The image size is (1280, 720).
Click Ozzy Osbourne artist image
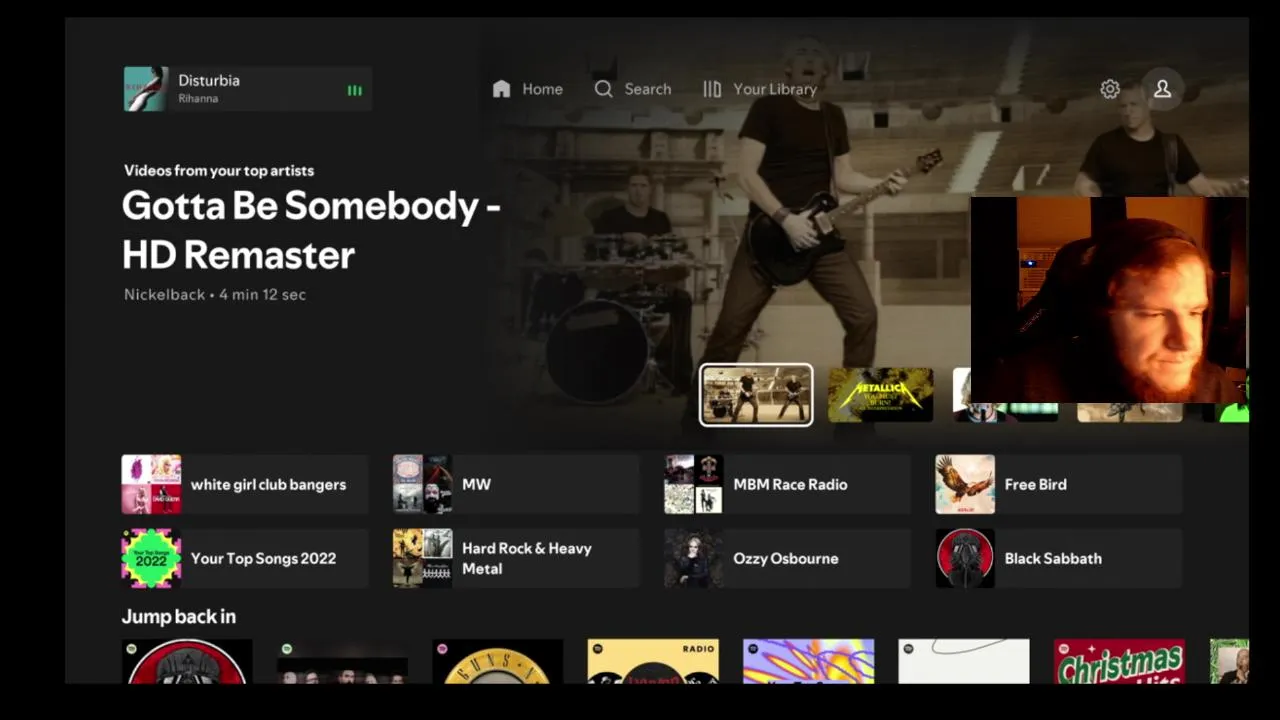click(693, 558)
